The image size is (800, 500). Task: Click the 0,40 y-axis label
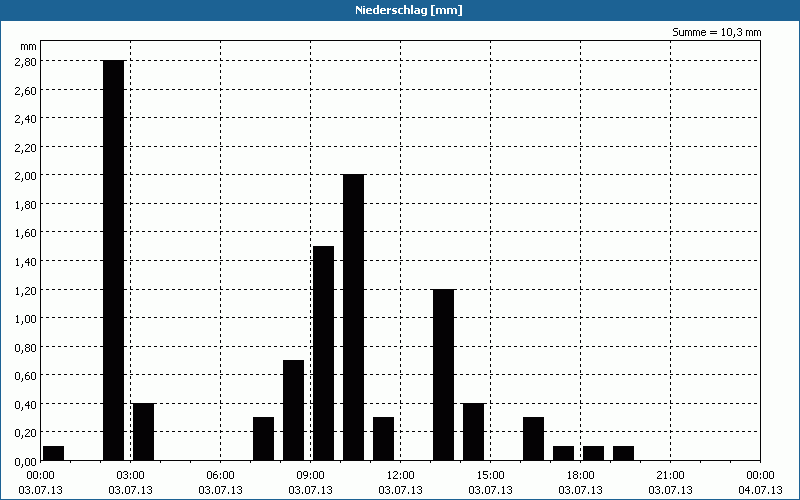point(26,404)
